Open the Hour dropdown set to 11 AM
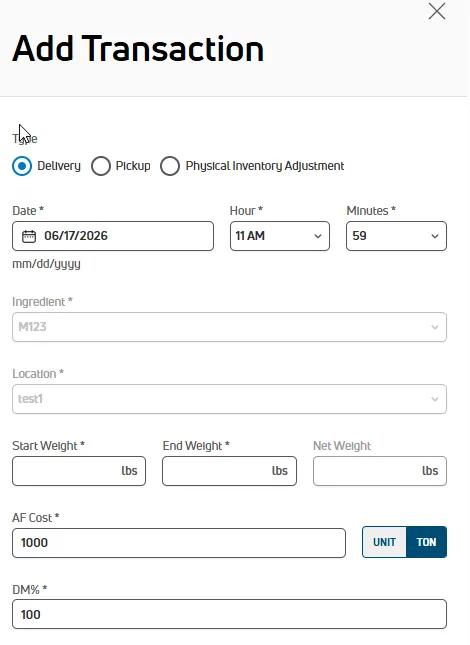The height and width of the screenshot is (645, 470). [x=280, y=236]
